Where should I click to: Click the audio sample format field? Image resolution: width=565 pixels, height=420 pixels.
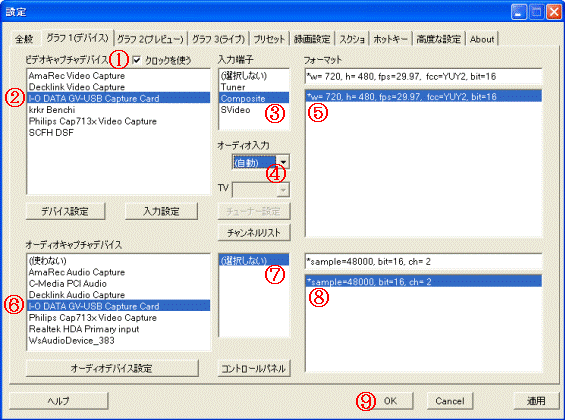click(x=423, y=262)
